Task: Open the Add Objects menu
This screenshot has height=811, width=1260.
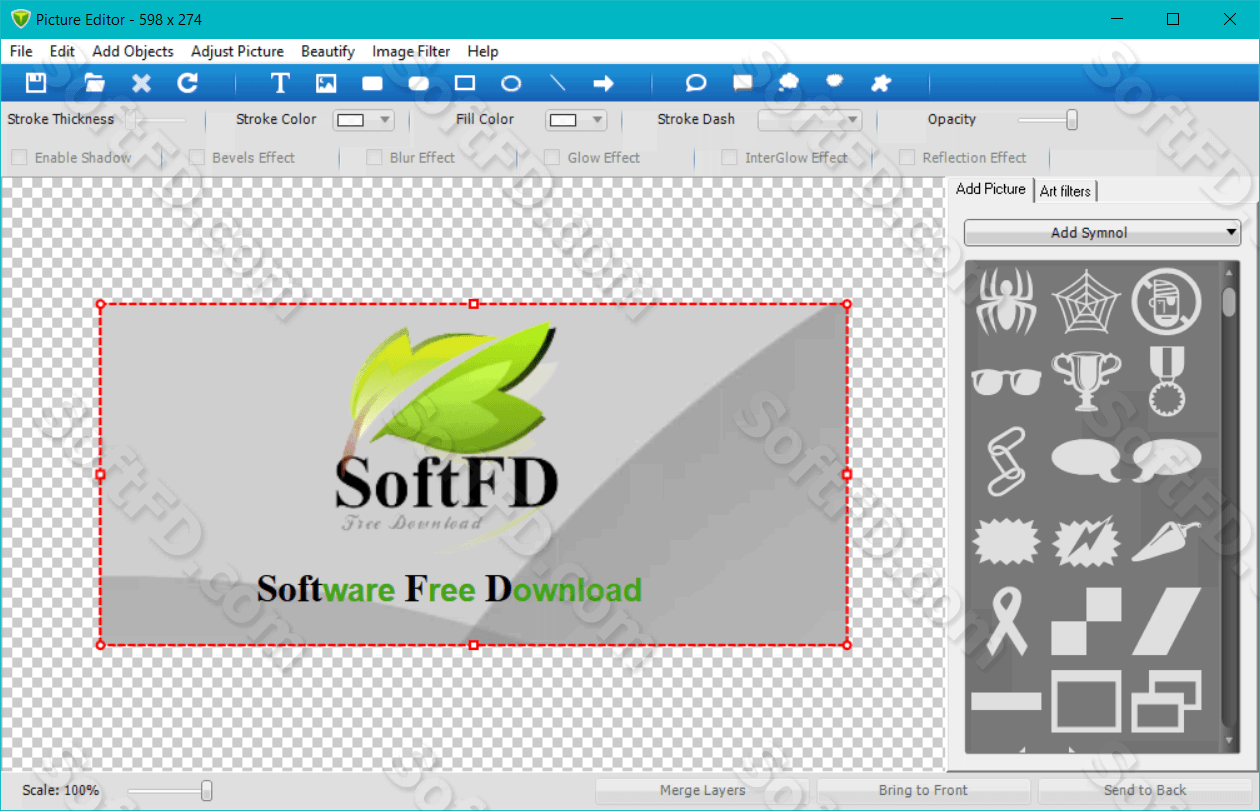Action: pos(133,51)
